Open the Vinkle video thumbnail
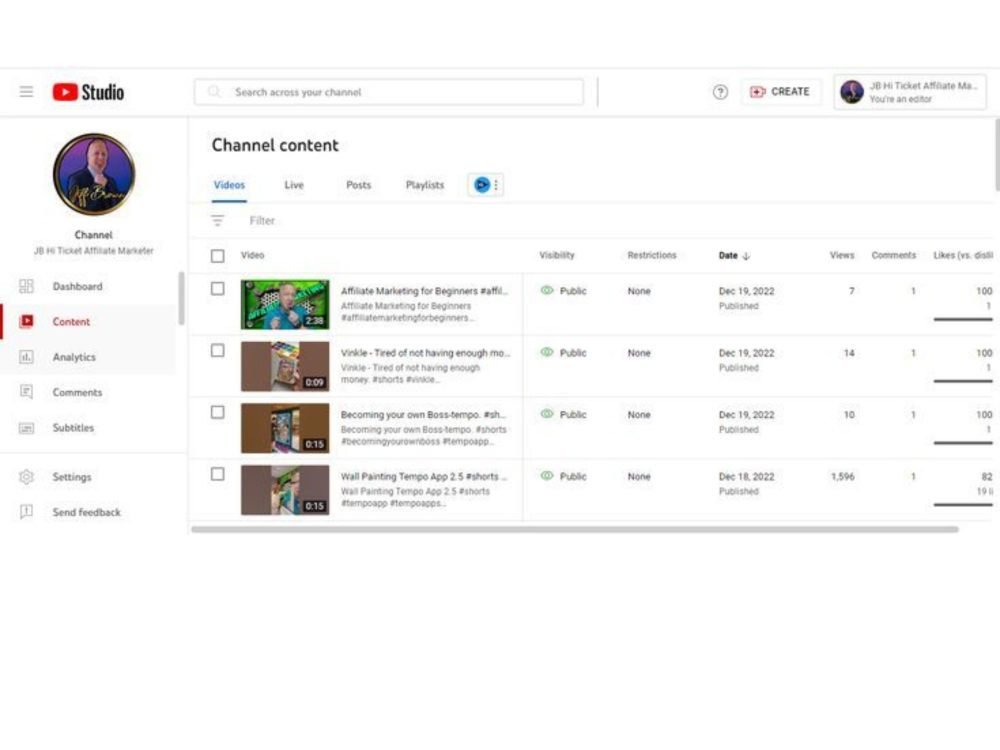This screenshot has height=750, width=1000. [285, 367]
